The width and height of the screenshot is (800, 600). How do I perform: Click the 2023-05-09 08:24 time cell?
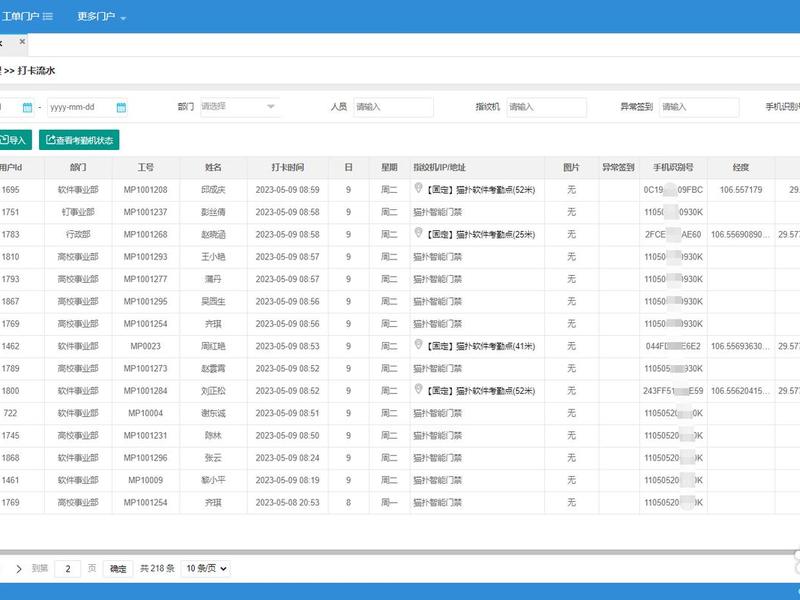288,458
